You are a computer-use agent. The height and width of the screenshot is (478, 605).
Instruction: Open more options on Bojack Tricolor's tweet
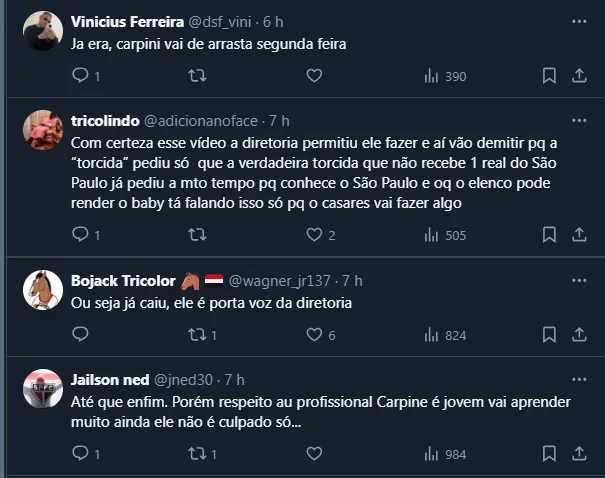(579, 280)
